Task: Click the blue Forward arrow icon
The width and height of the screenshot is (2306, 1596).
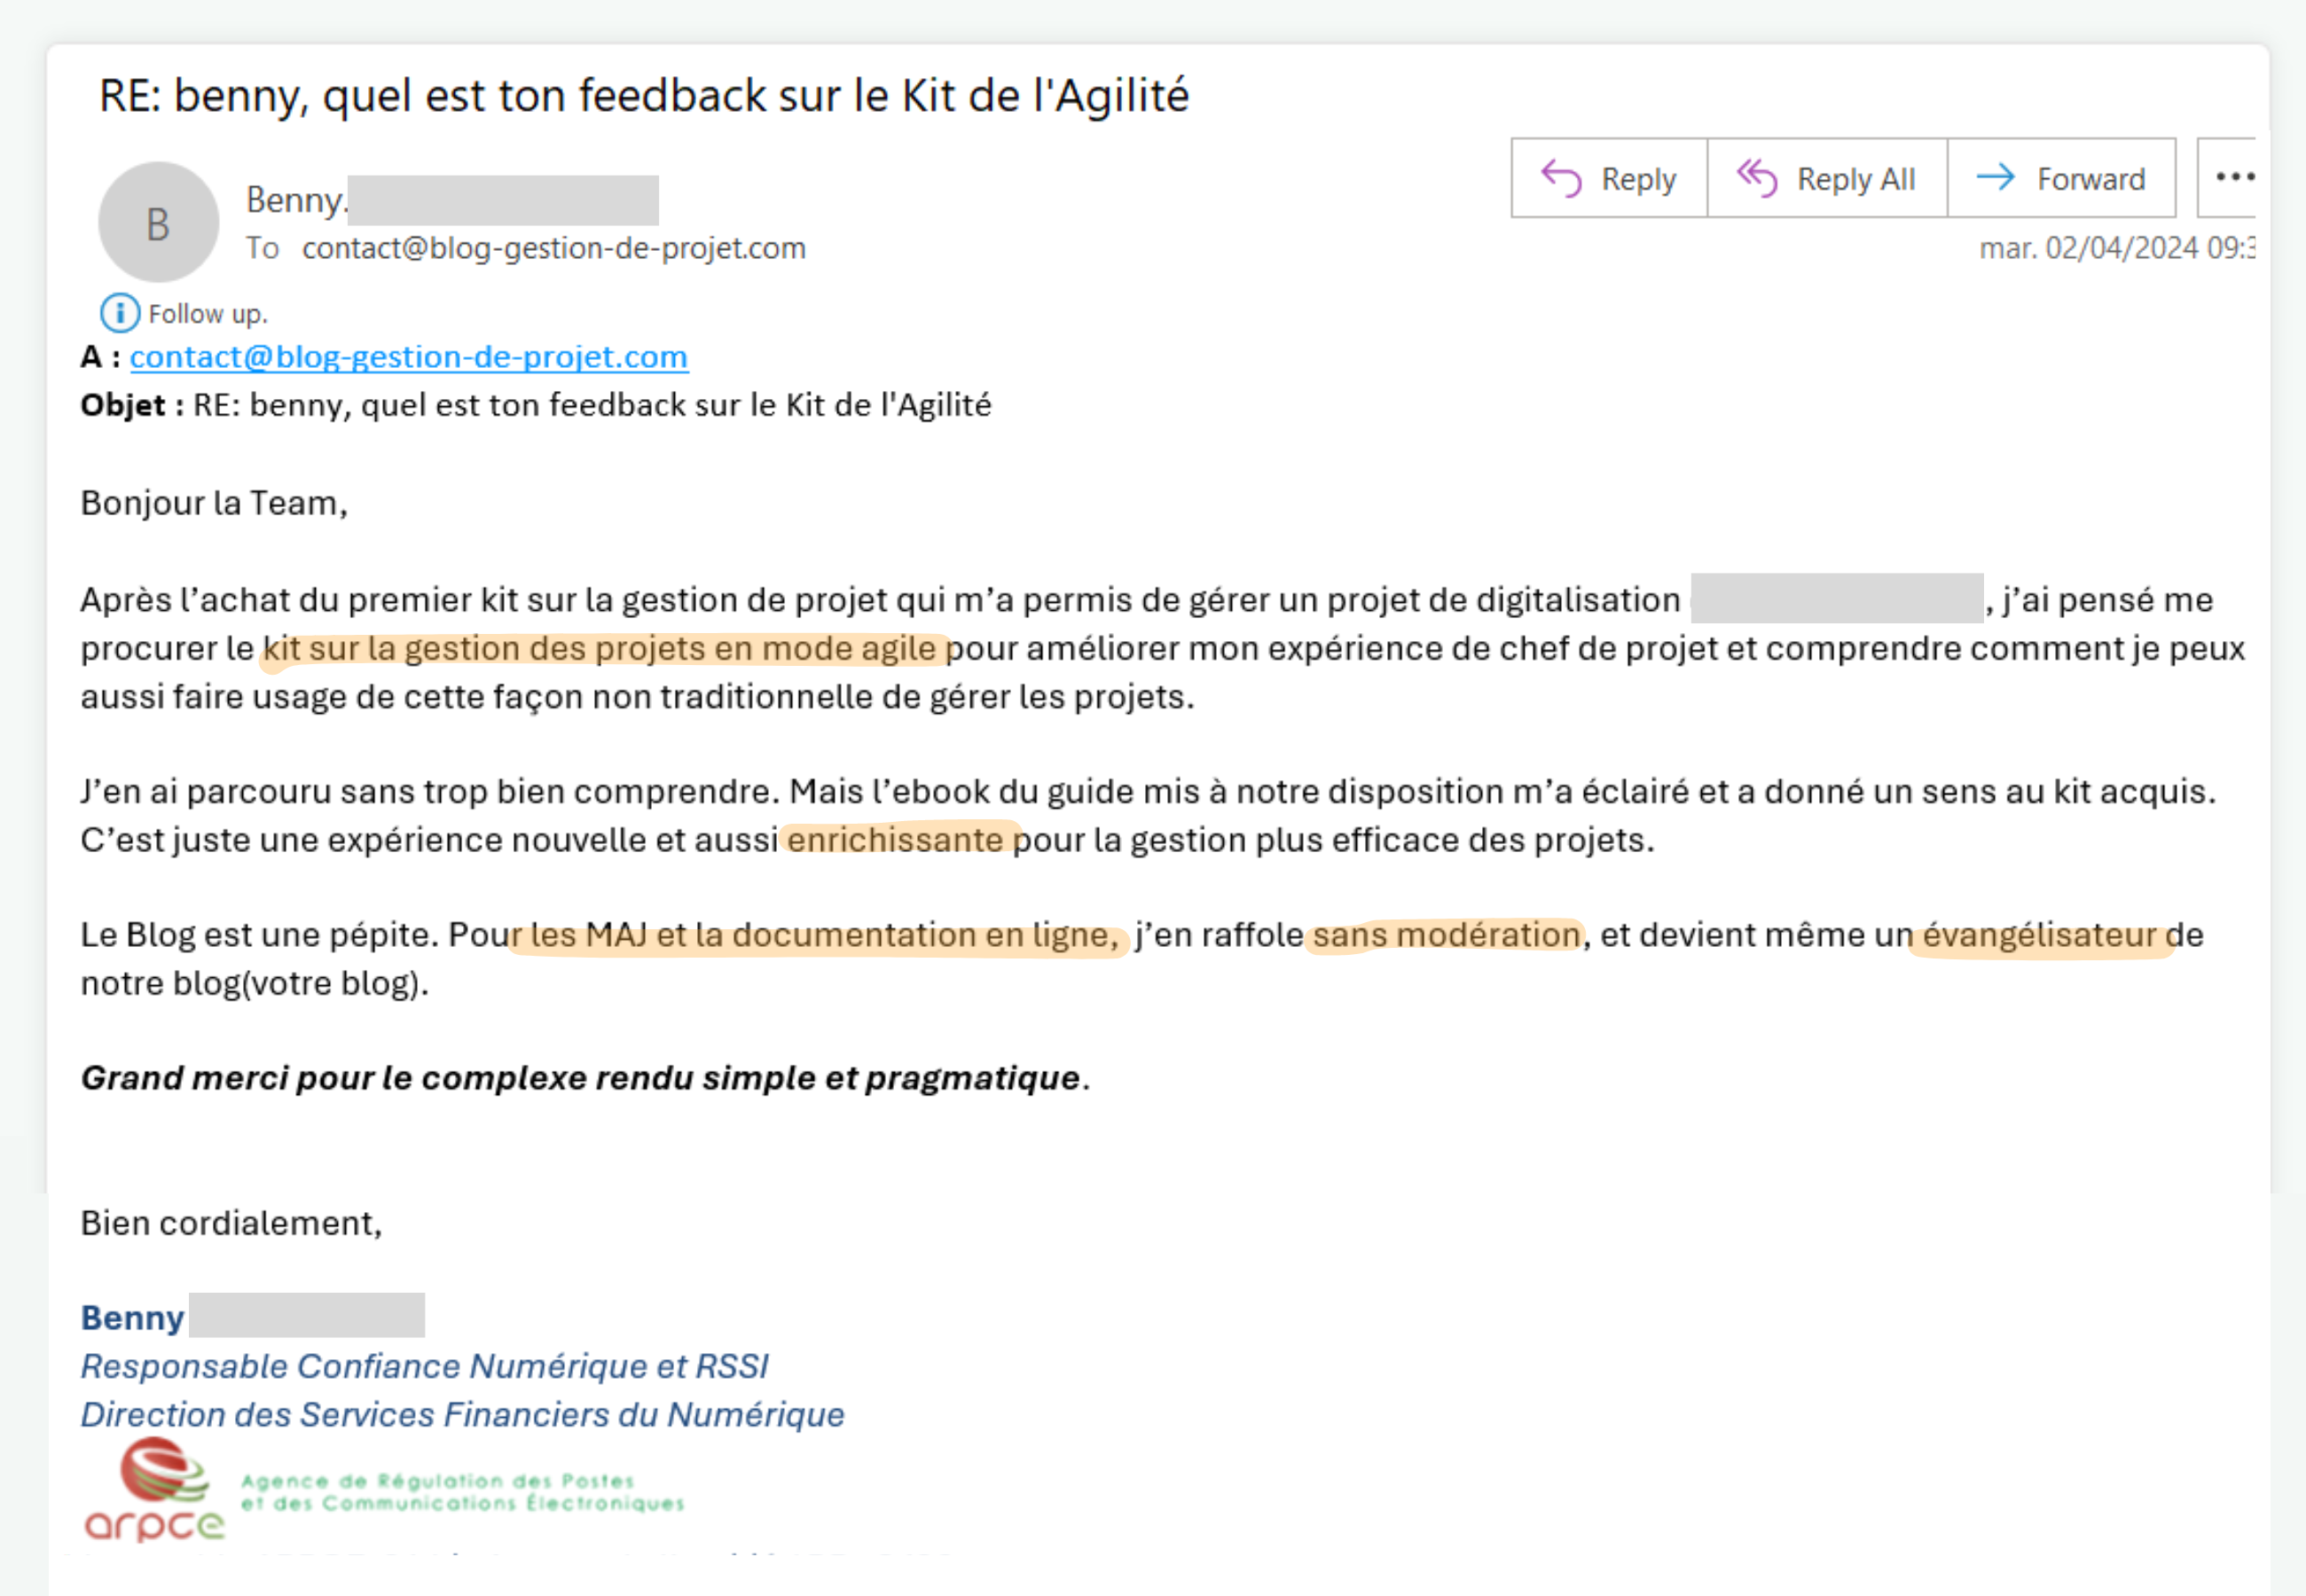Action: pos(1996,177)
